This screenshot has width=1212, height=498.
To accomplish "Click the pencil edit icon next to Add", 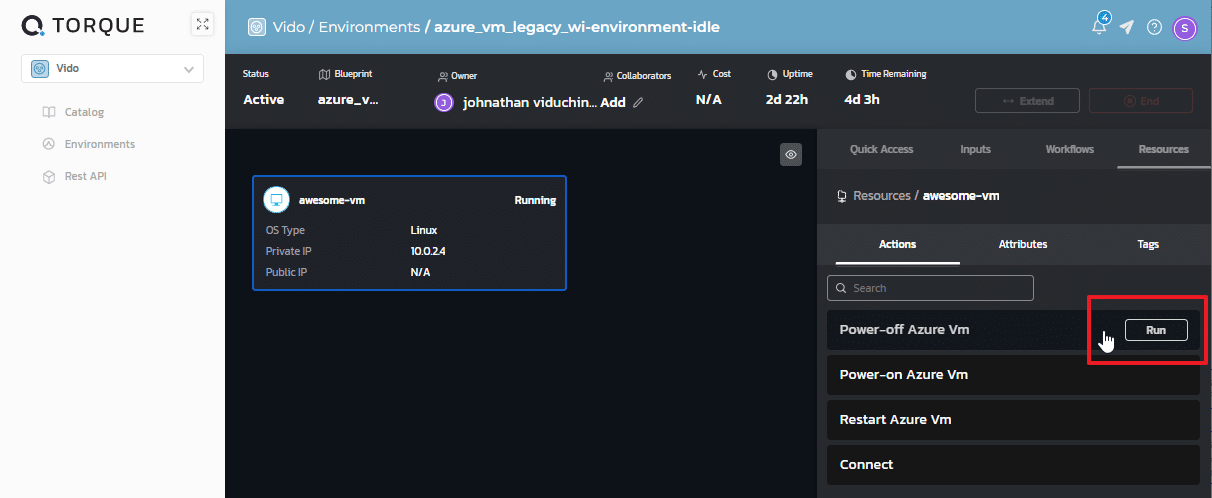I will [638, 102].
